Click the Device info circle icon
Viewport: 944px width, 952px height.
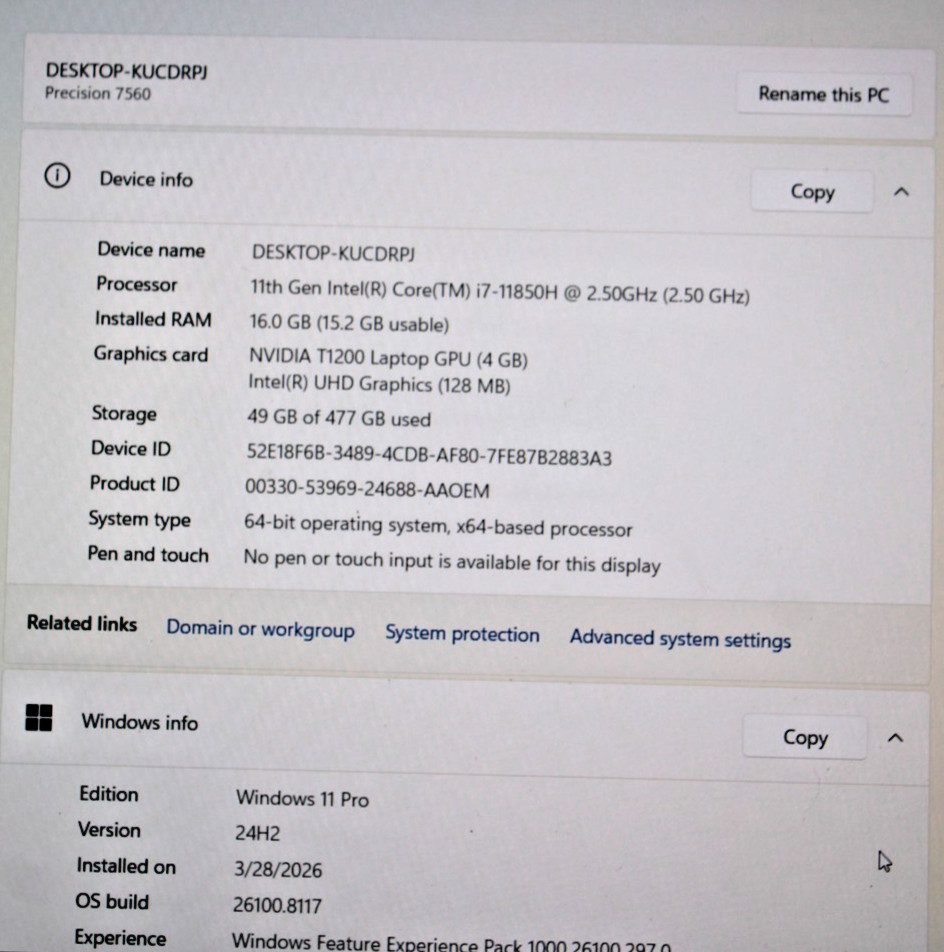57,176
